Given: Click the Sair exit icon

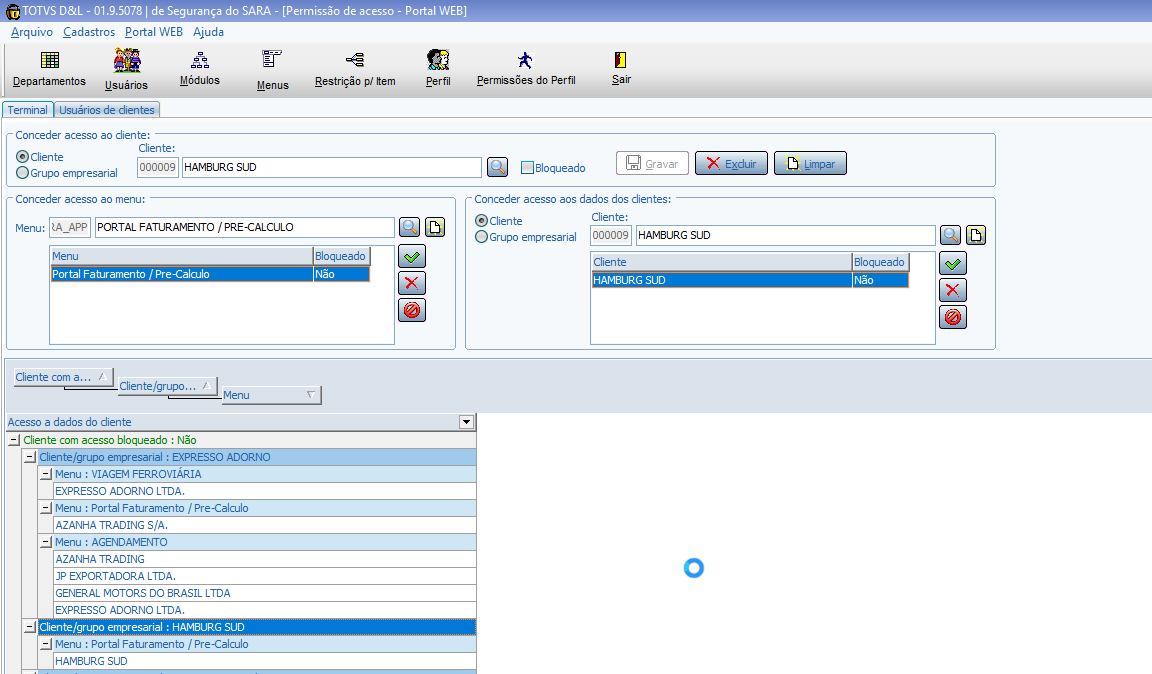Looking at the screenshot, I should (x=621, y=68).
